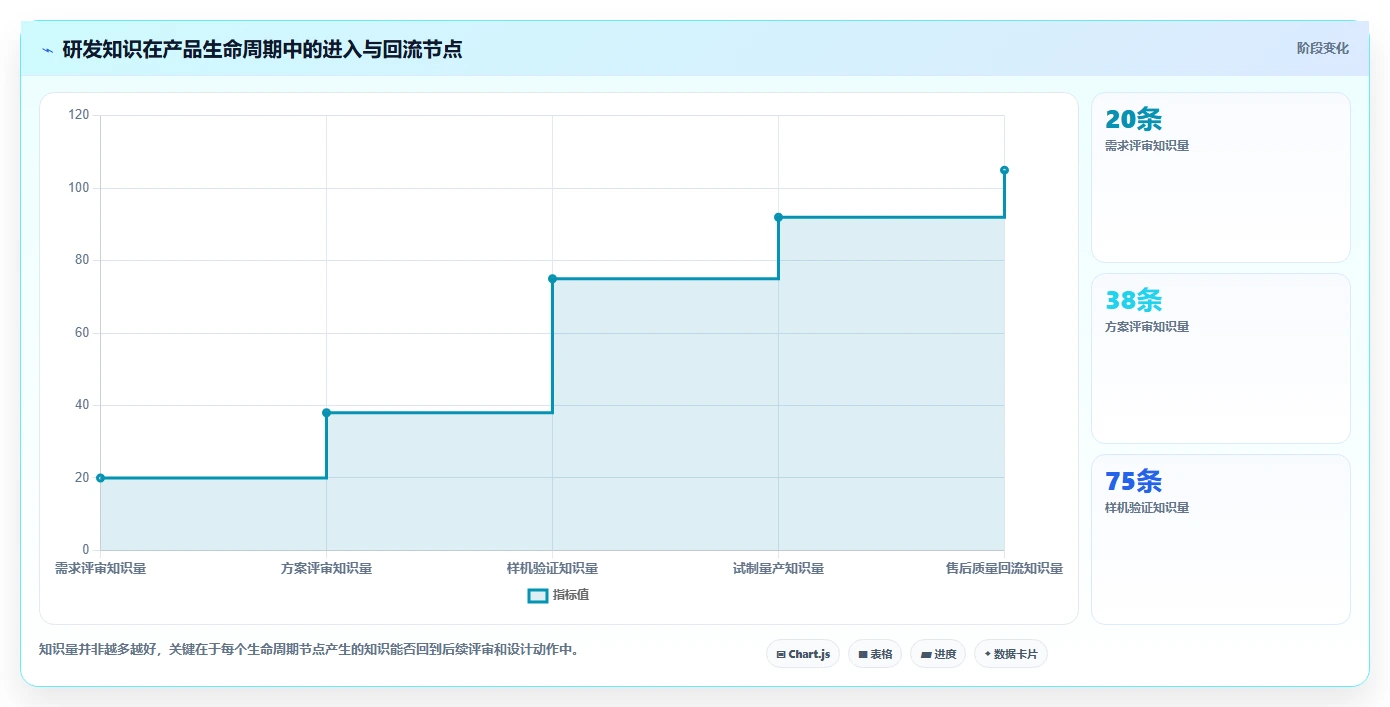This screenshot has width=1390, height=707.
Task: Click the 75条 data card
Action: (x=1221, y=539)
